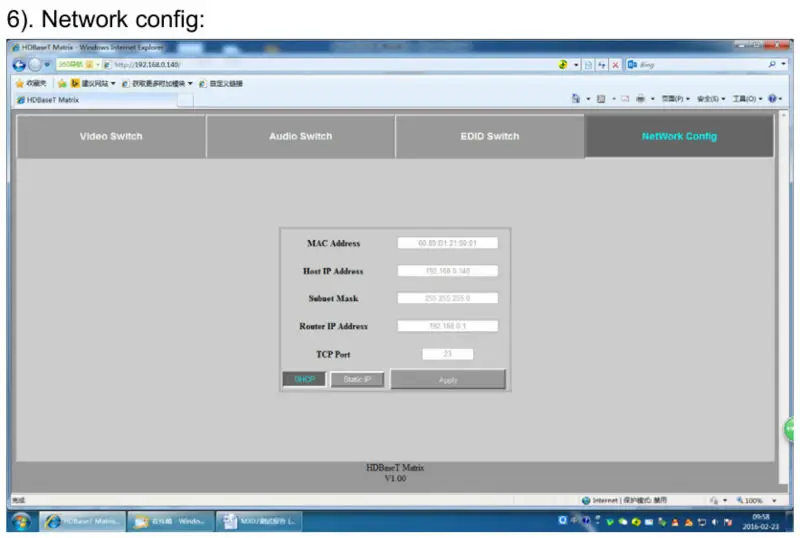The image size is (800, 538).
Task: Click the Host IP Address field
Action: pos(447,271)
